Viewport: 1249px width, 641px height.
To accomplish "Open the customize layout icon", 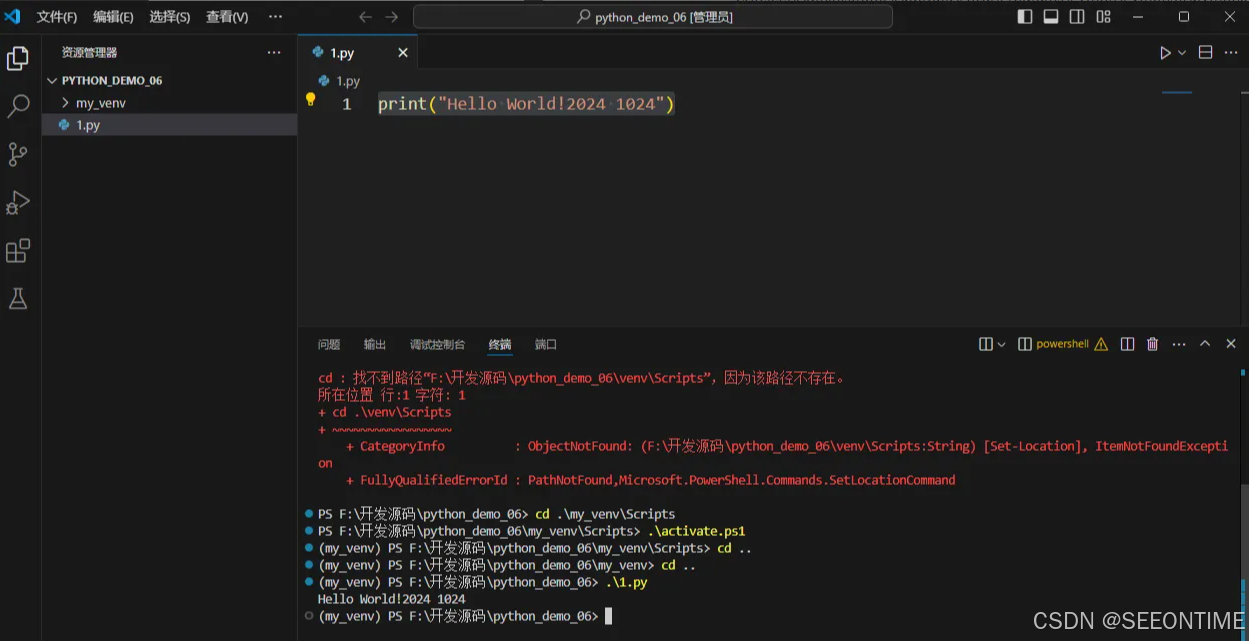I will [x=1104, y=17].
